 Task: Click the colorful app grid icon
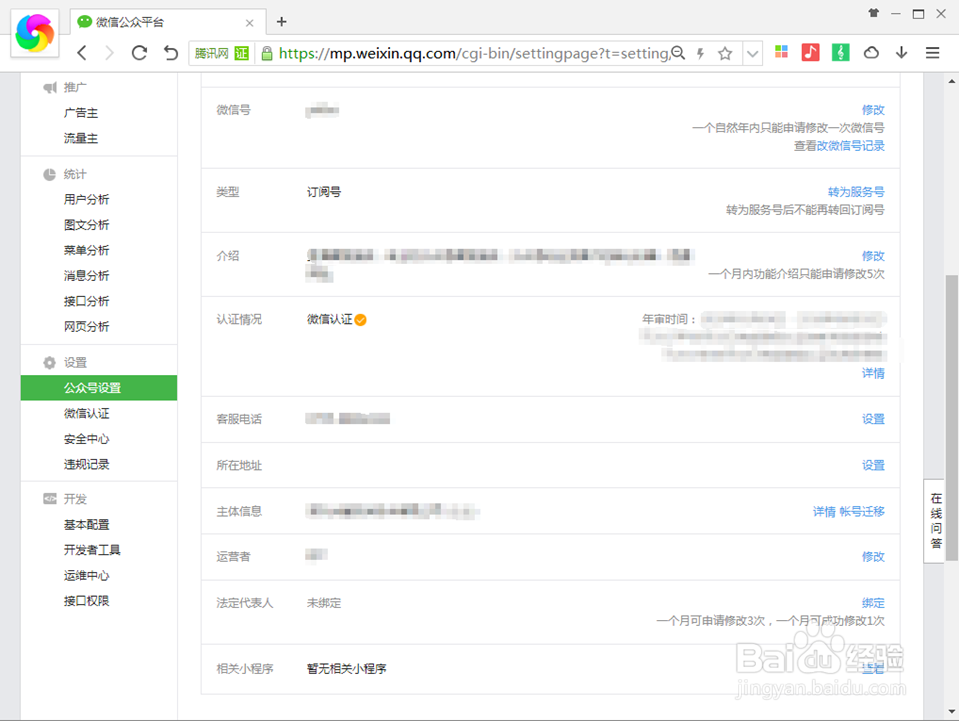781,52
